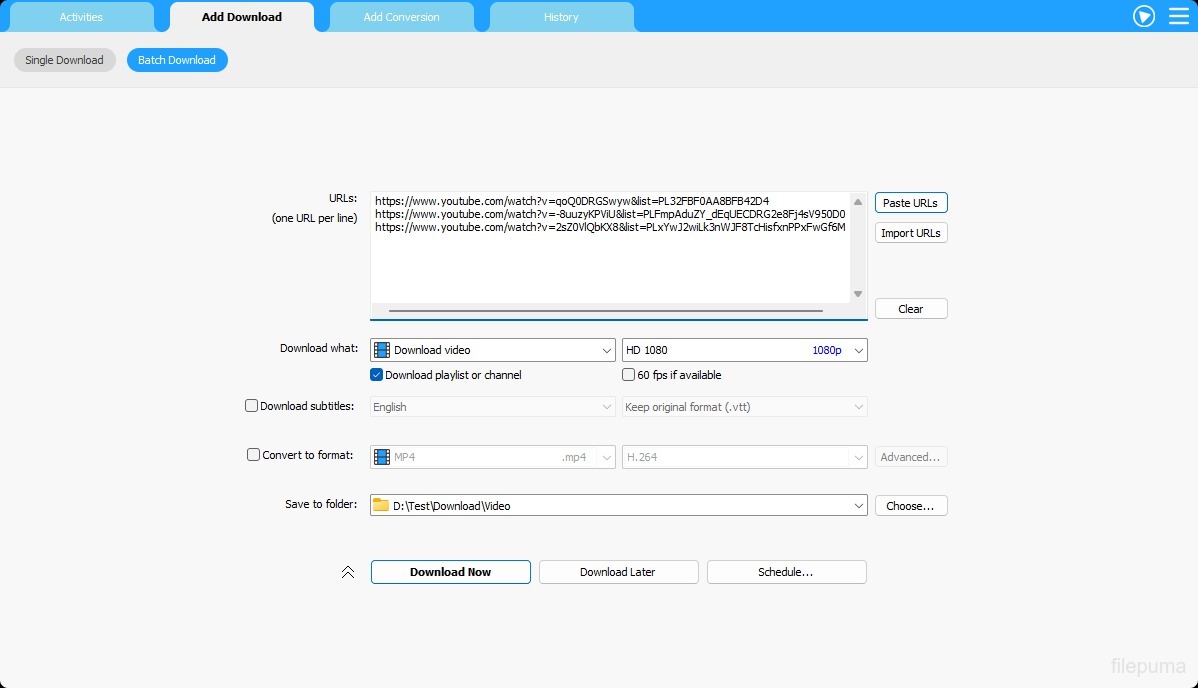Switch to the Activities tab

click(x=81, y=17)
